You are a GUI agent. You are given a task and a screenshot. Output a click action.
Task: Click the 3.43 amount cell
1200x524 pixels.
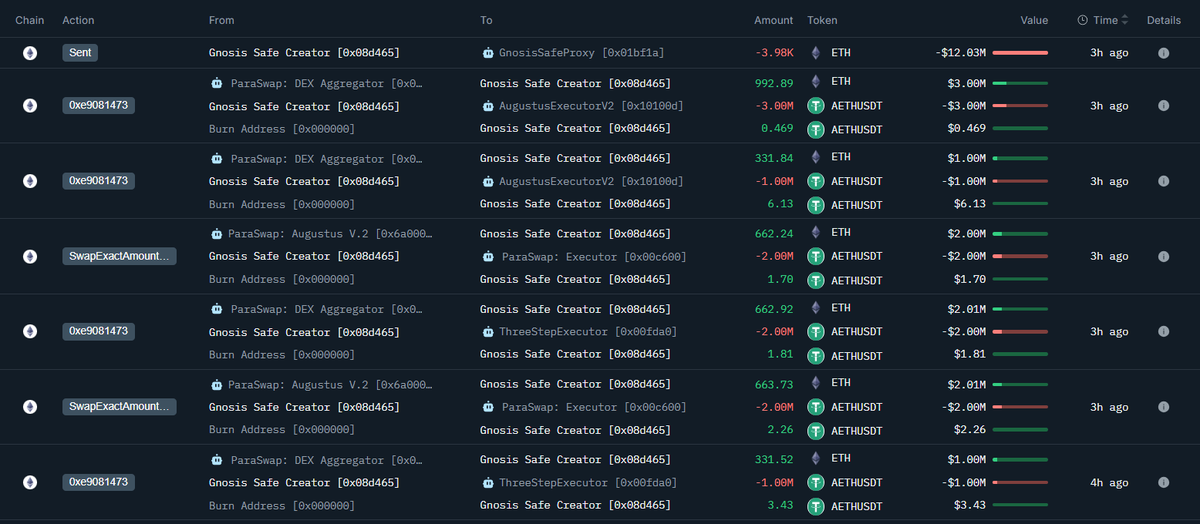pyautogui.click(x=781, y=505)
